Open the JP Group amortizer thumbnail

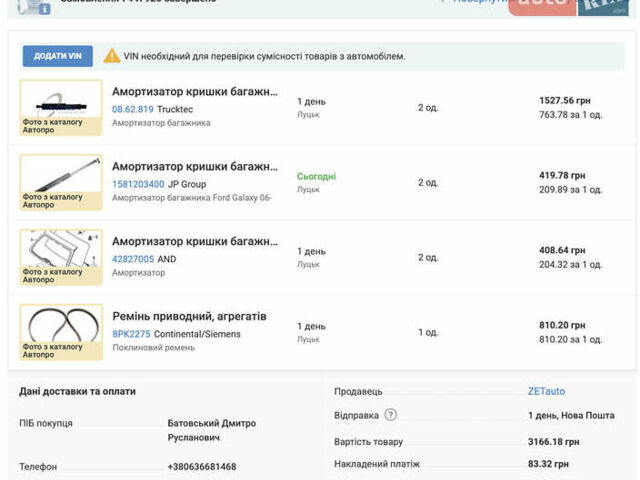[x=61, y=182]
